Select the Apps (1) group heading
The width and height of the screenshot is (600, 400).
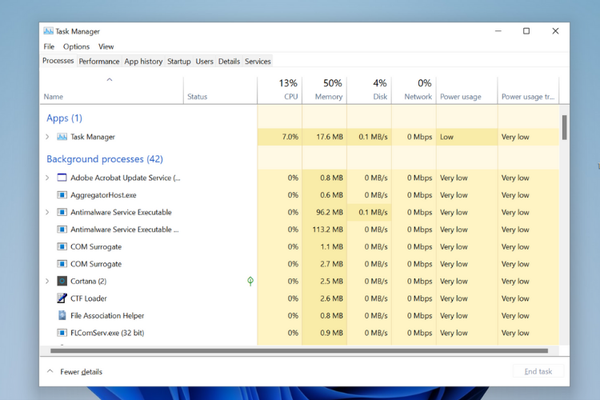point(64,118)
